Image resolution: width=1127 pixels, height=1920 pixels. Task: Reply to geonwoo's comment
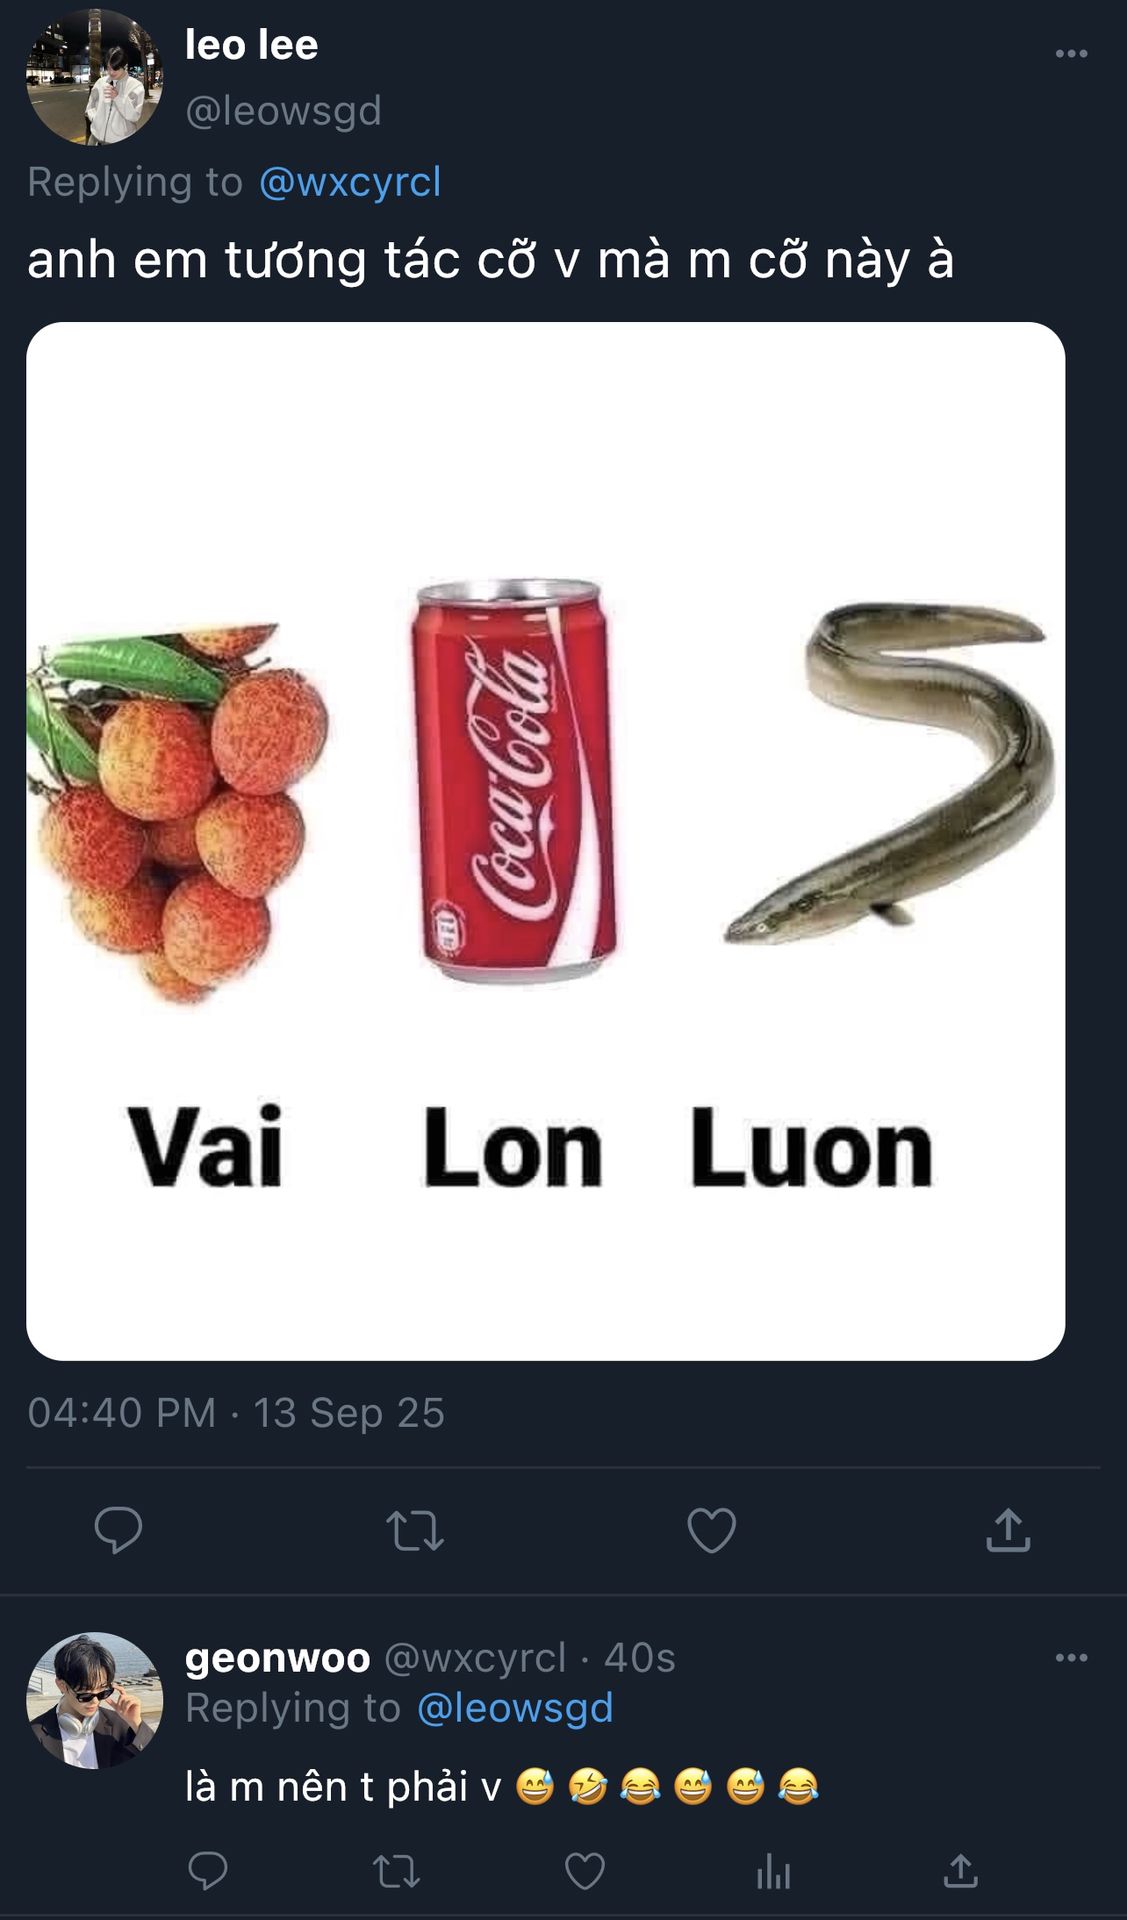(208, 1870)
